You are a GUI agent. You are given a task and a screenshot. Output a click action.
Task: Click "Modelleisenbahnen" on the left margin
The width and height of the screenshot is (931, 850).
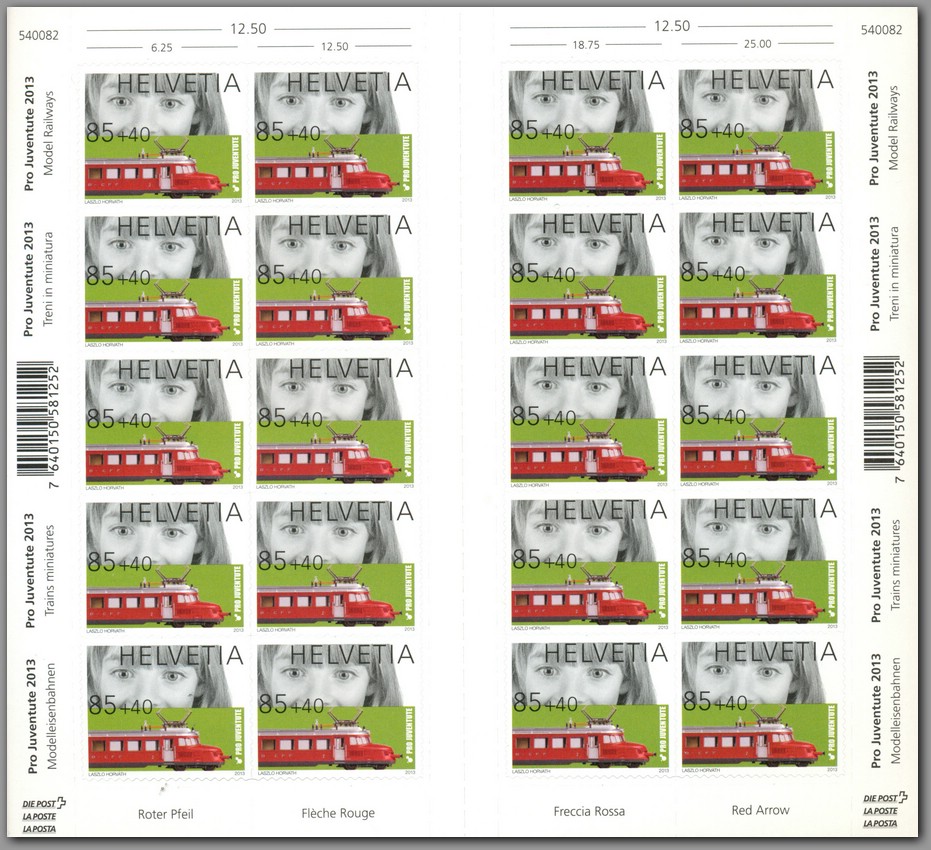pos(51,716)
